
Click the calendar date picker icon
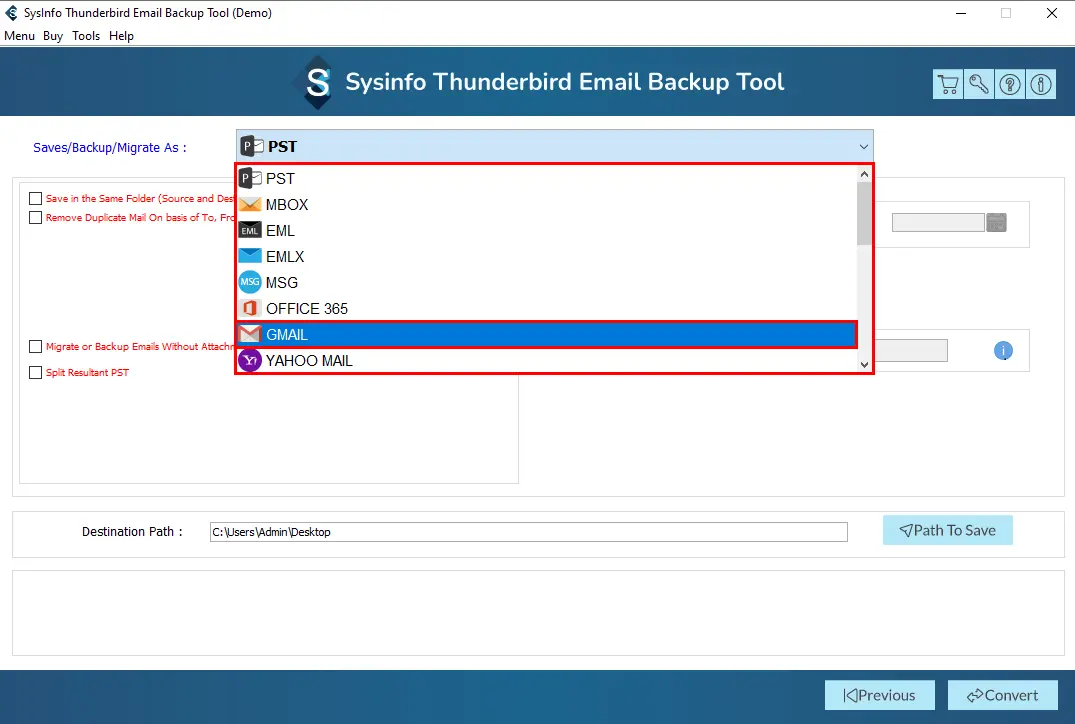(996, 222)
